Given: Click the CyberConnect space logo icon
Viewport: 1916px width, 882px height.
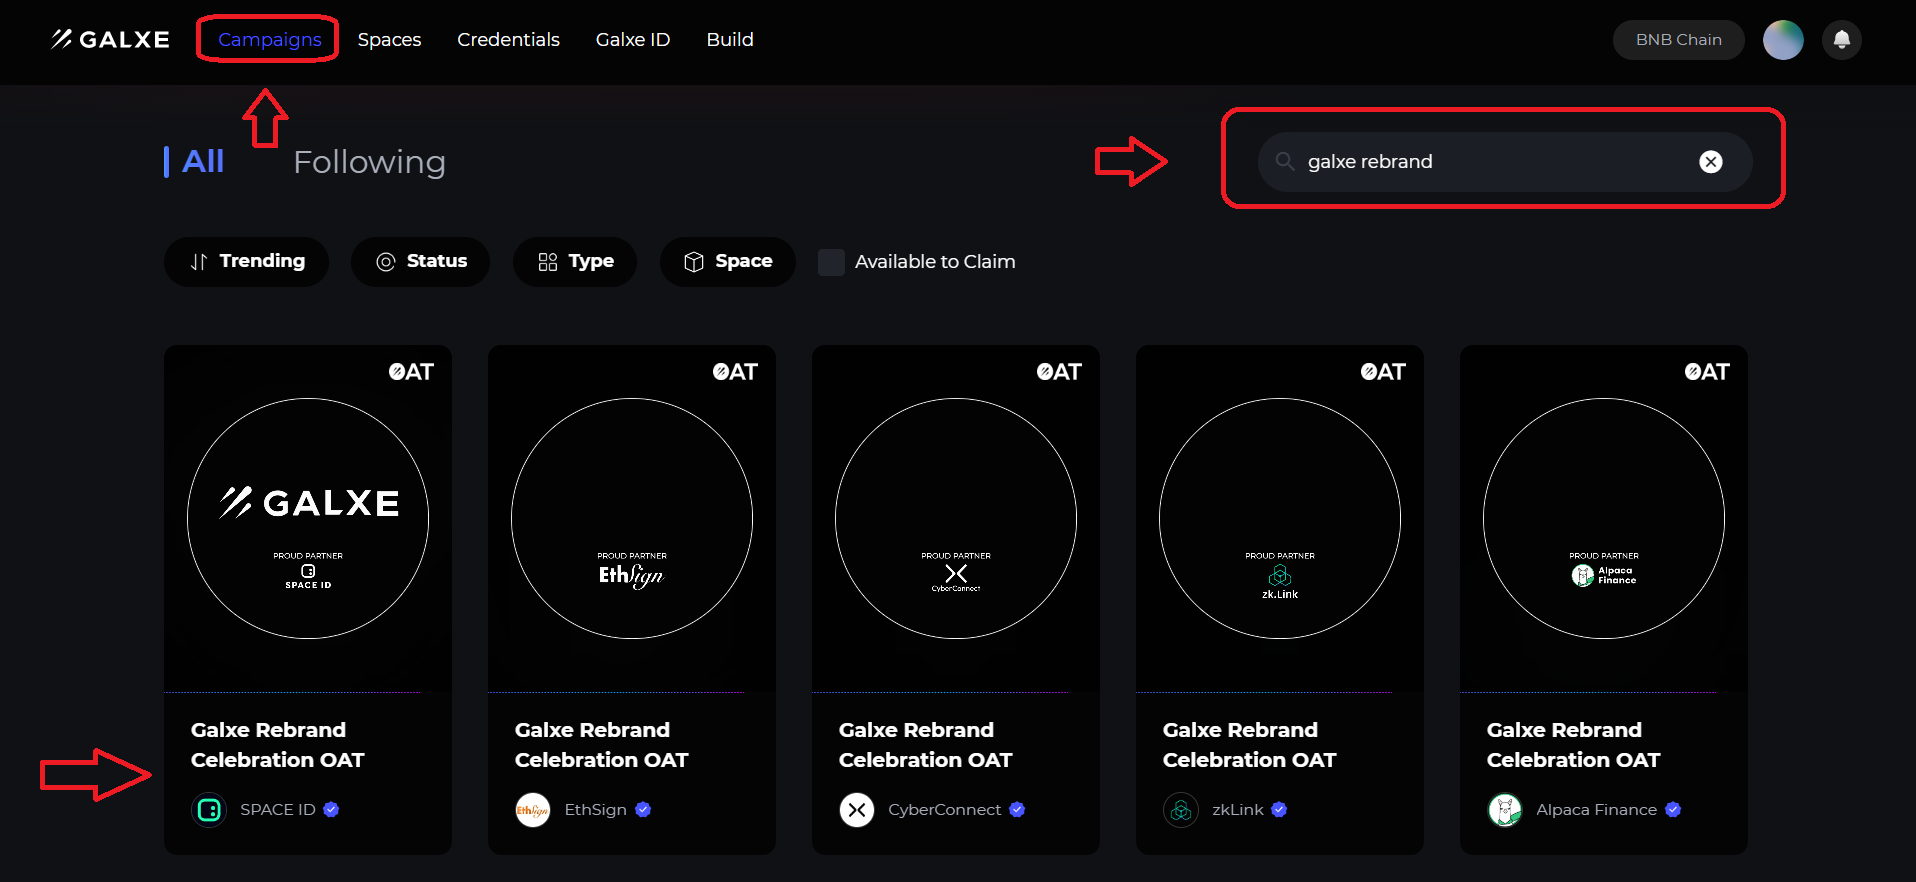Looking at the screenshot, I should point(857,810).
